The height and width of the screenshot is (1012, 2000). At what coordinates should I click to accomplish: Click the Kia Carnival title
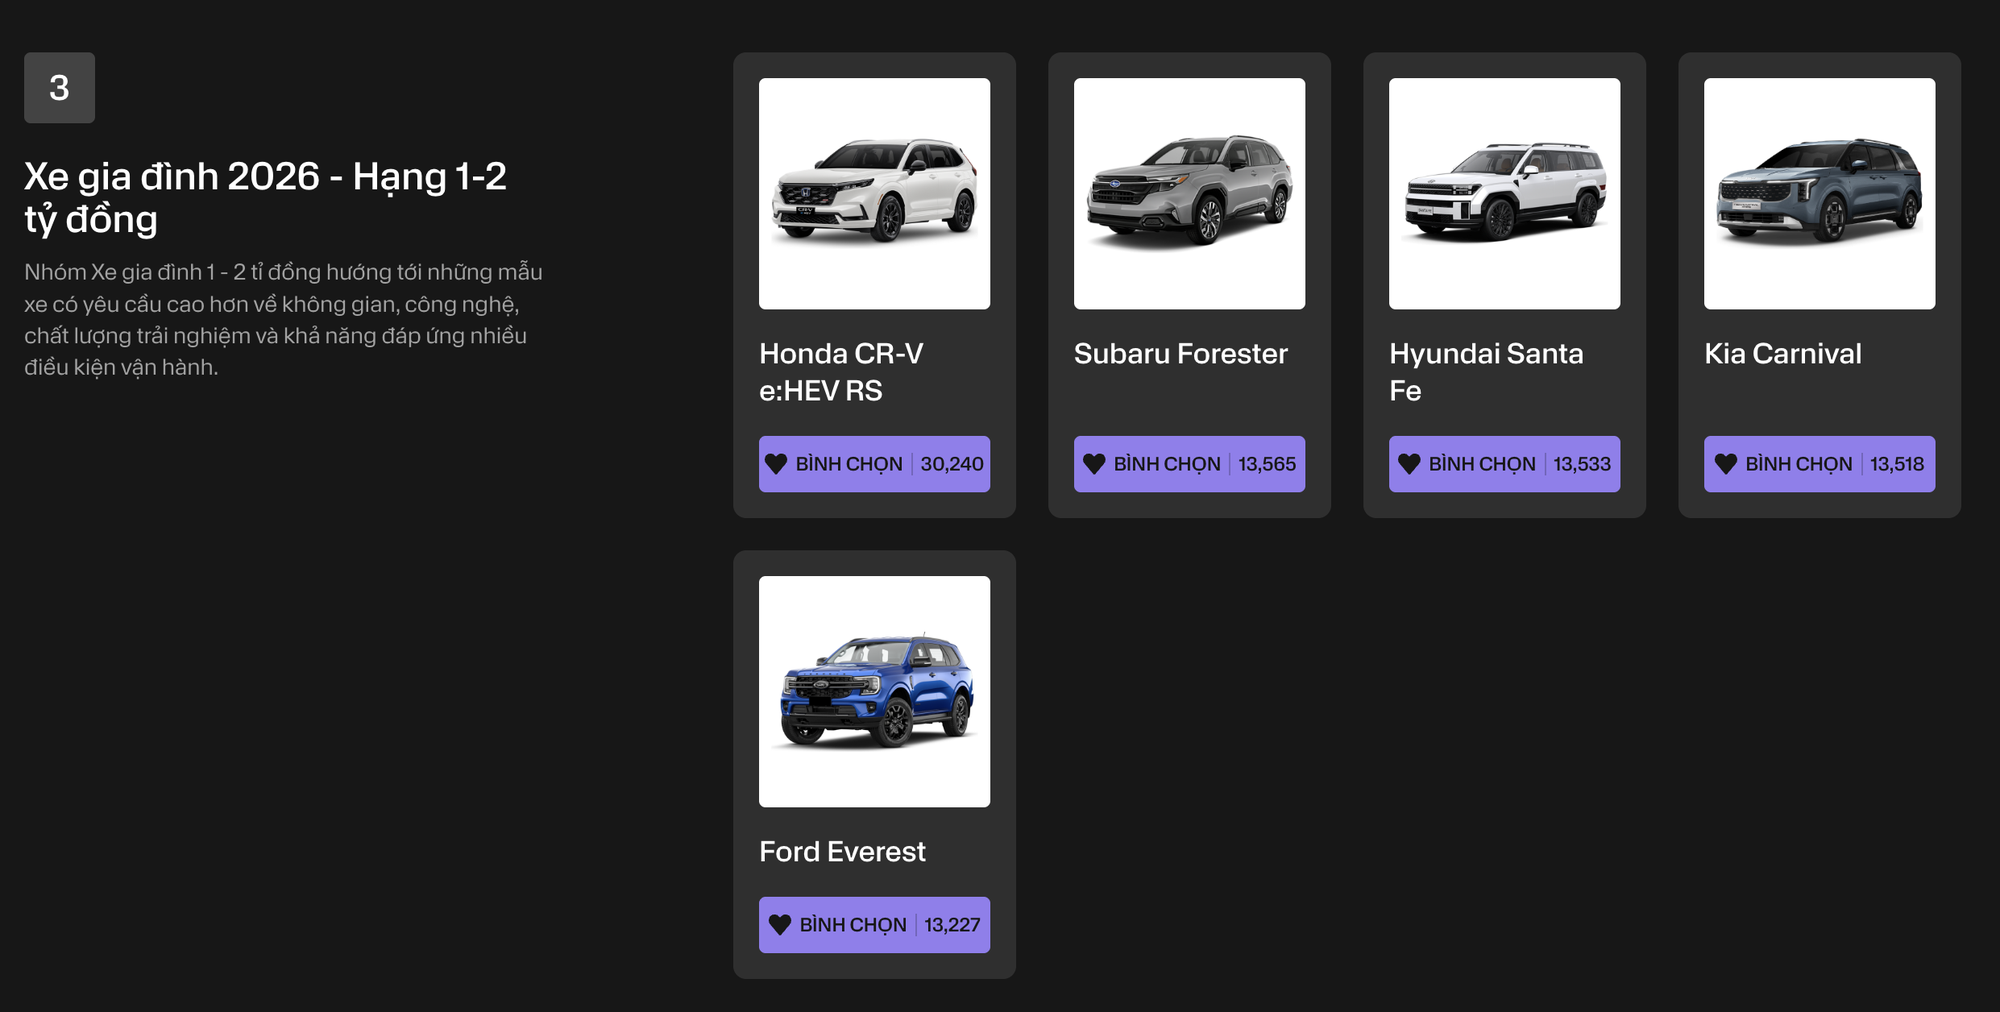(x=1783, y=354)
